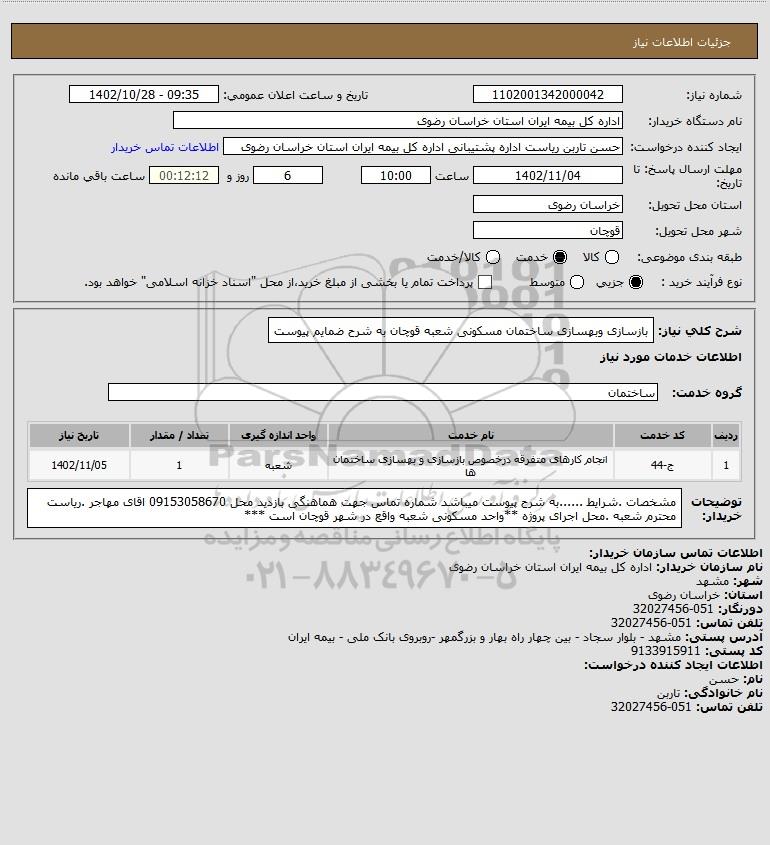The height and width of the screenshot is (845, 770).
Task: Open the اطلاعات تماس خریدار link
Action: tap(165, 147)
